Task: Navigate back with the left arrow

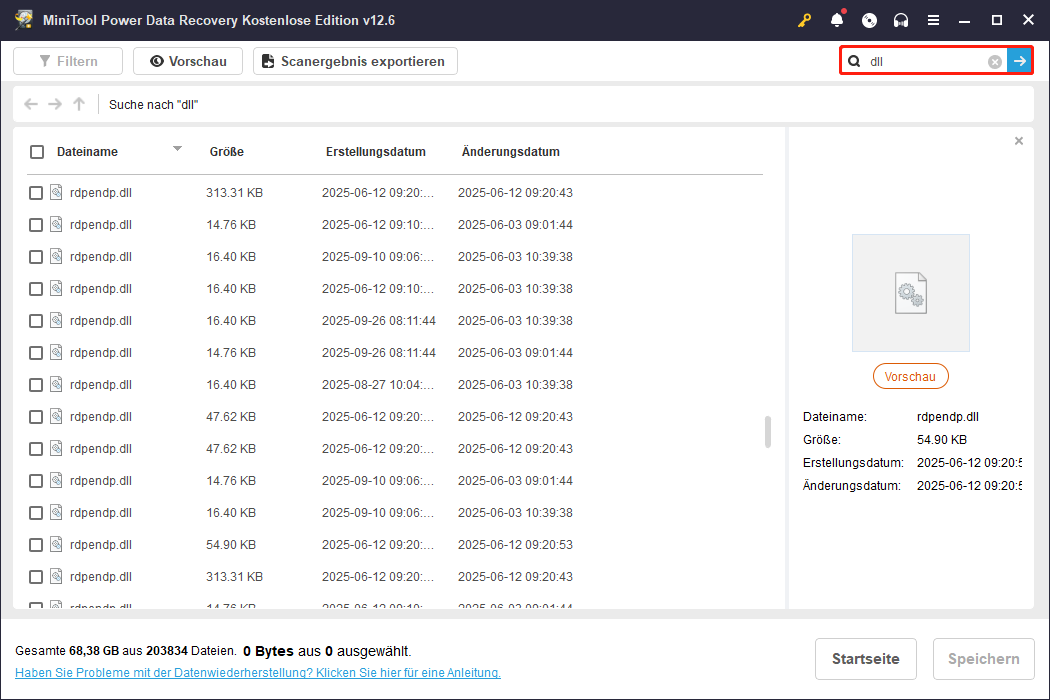Action: [31, 104]
